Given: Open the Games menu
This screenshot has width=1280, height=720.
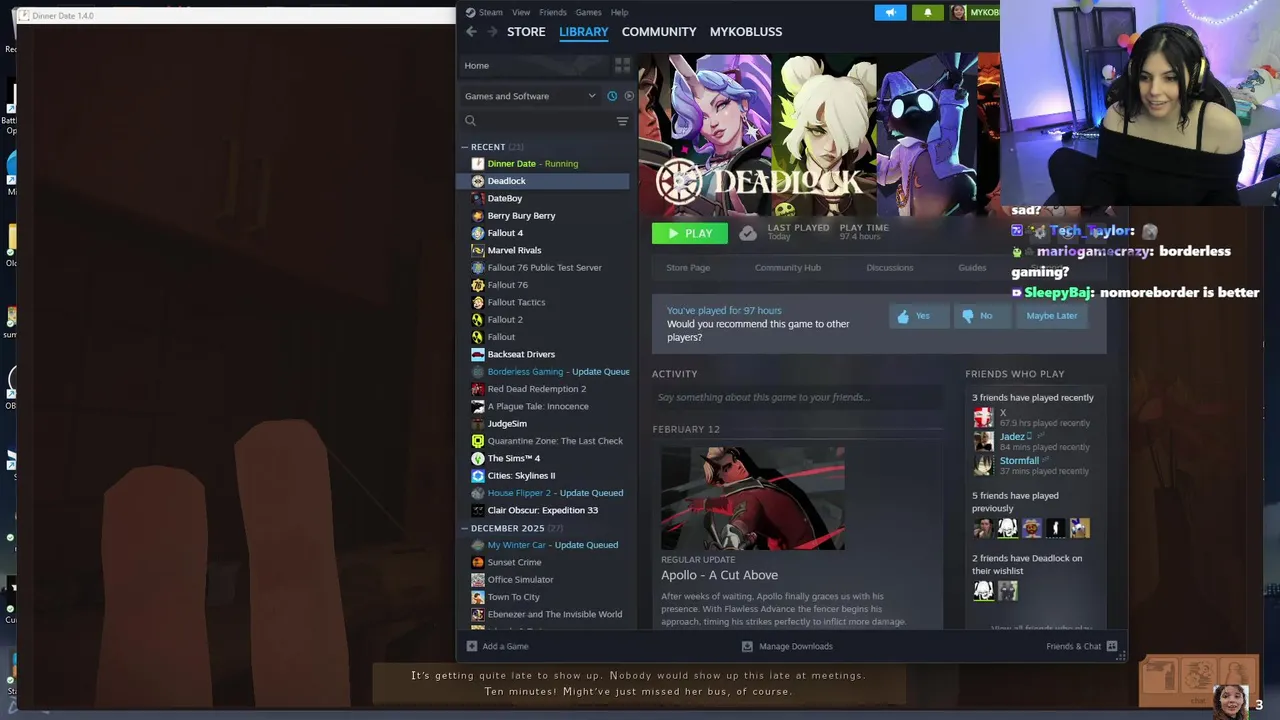Looking at the screenshot, I should click(x=588, y=12).
